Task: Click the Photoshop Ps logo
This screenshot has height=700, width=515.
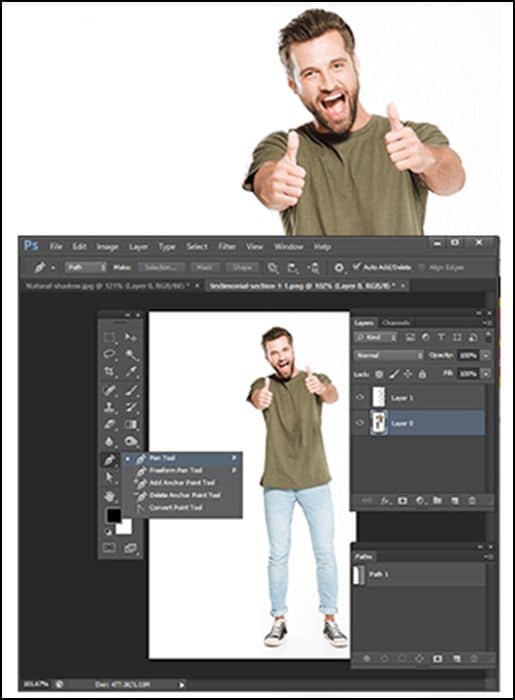Action: 31,246
